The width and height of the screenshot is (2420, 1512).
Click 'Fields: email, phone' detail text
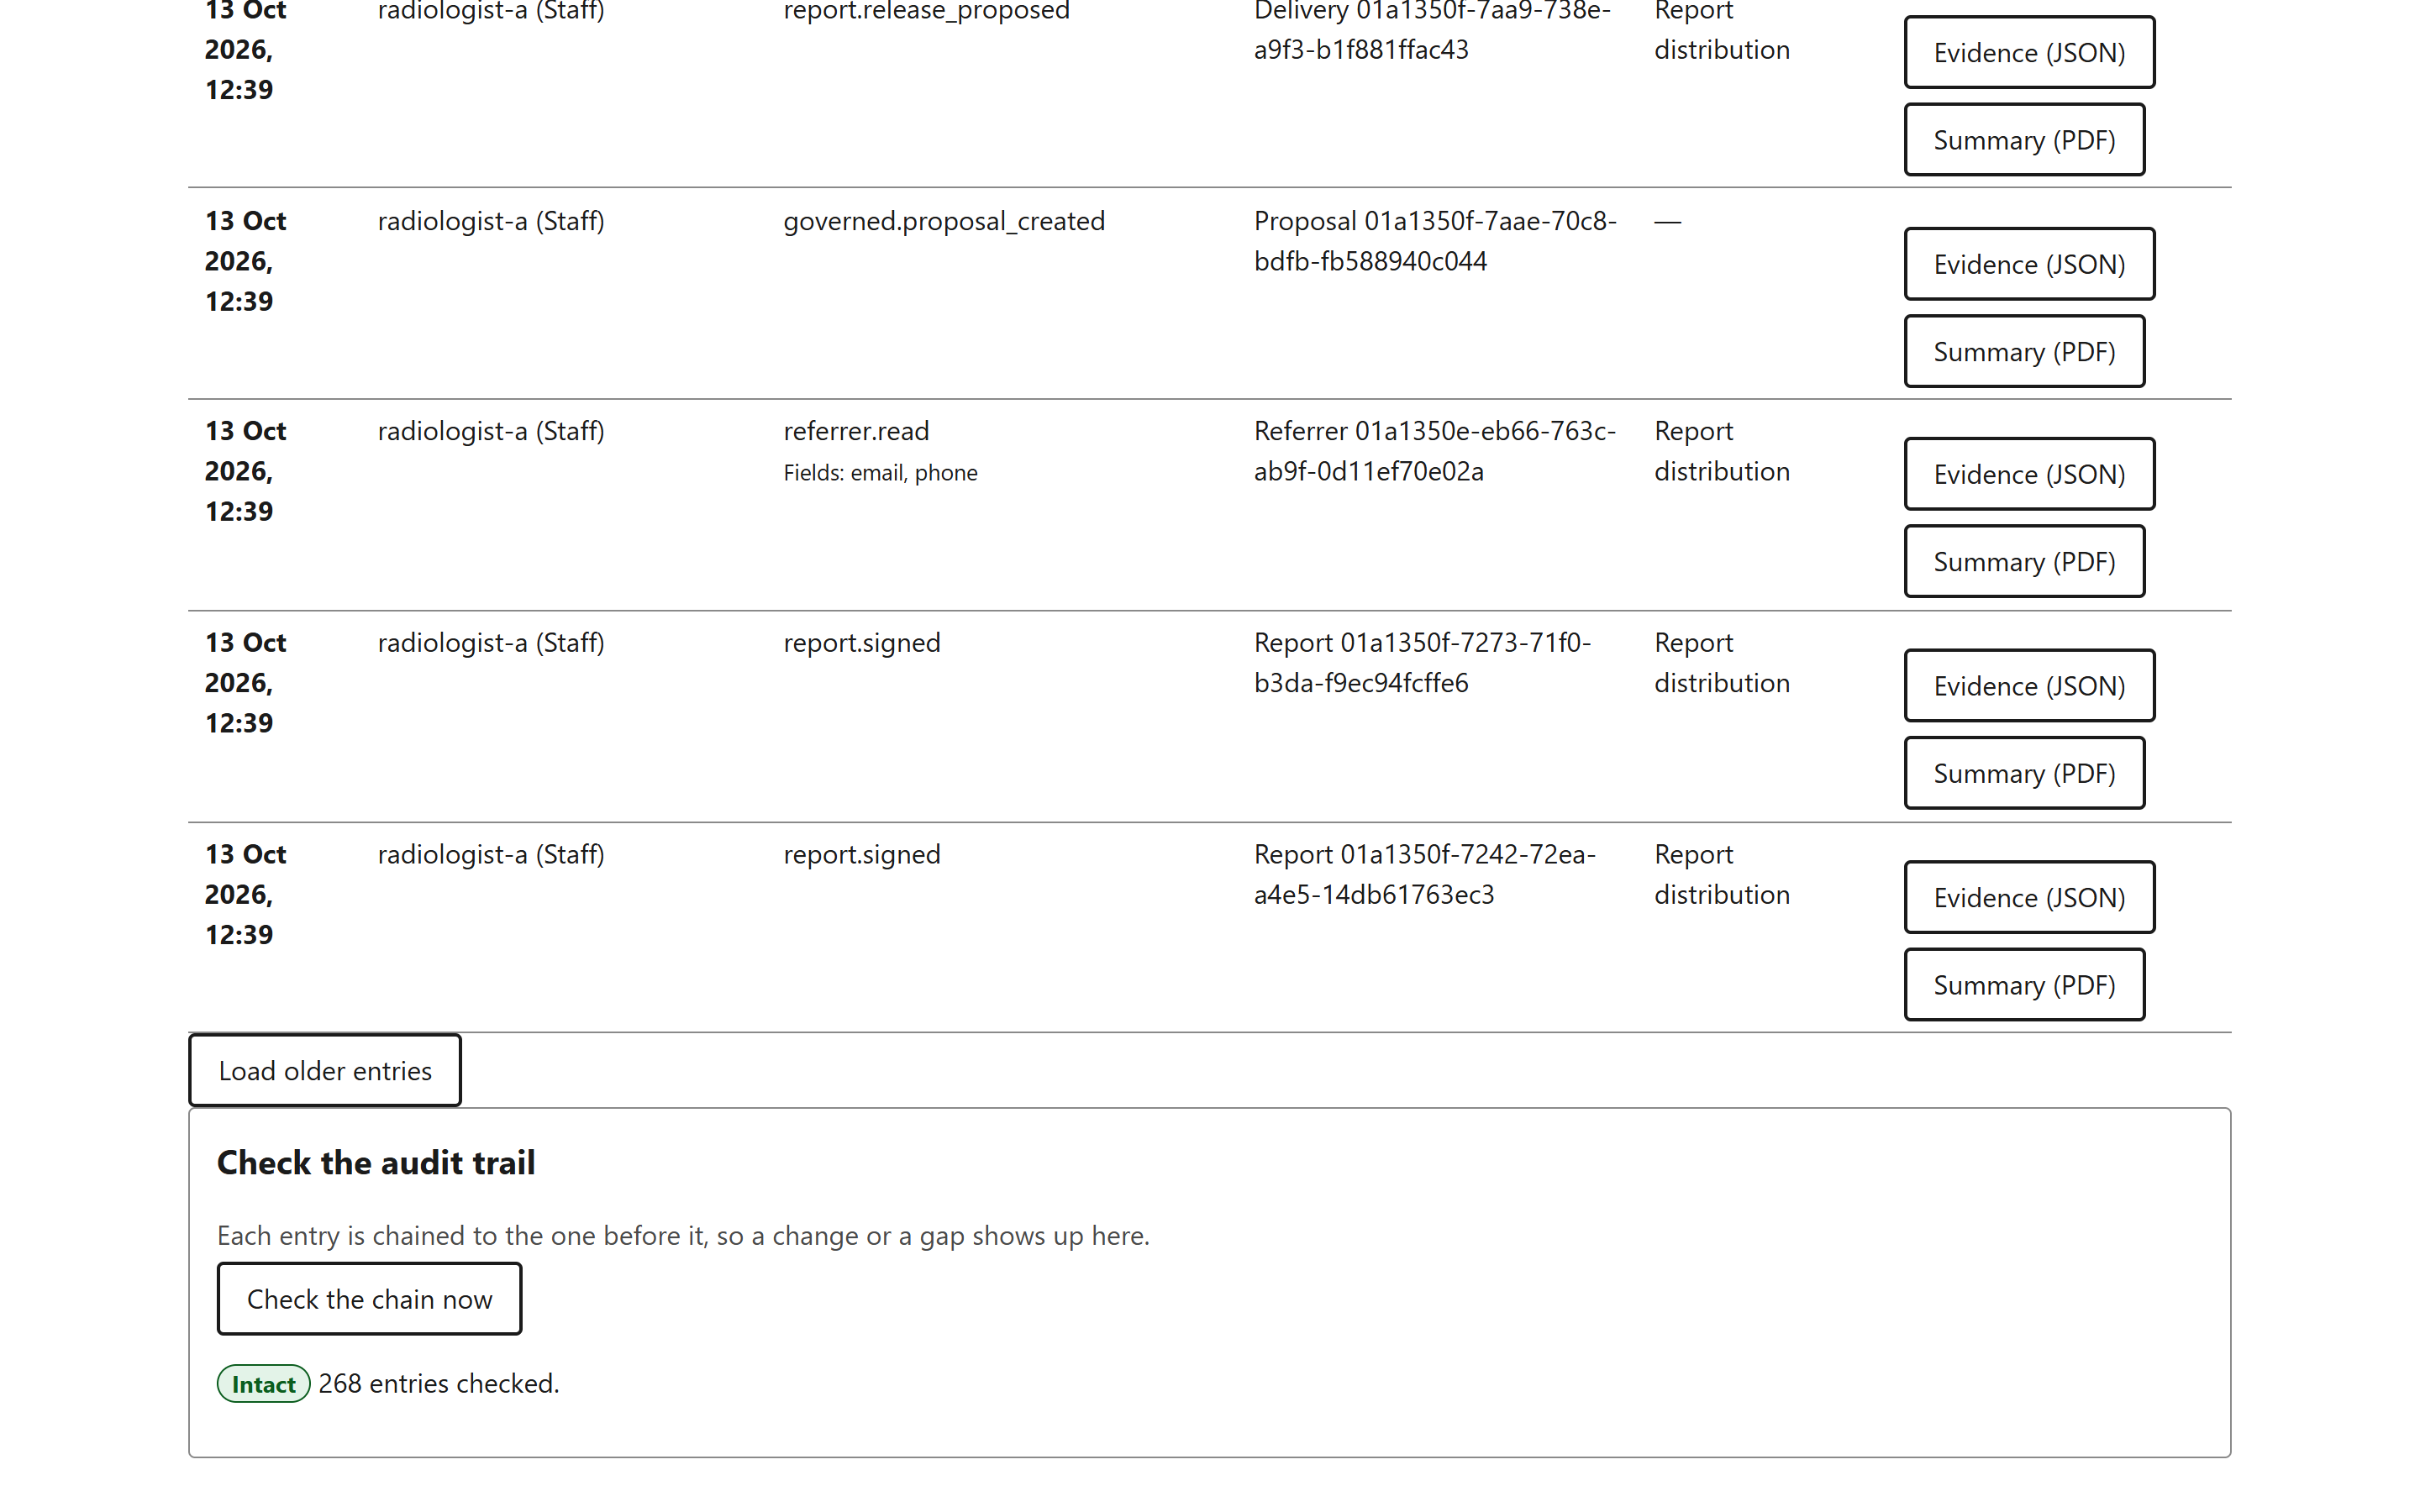pyautogui.click(x=880, y=473)
